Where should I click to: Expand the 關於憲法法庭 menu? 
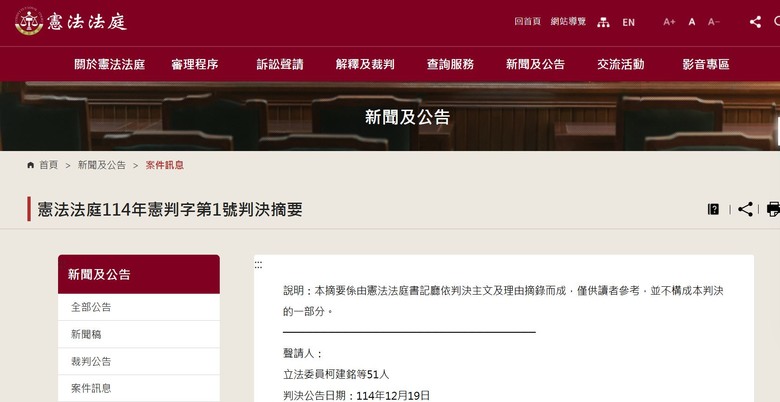pos(109,64)
